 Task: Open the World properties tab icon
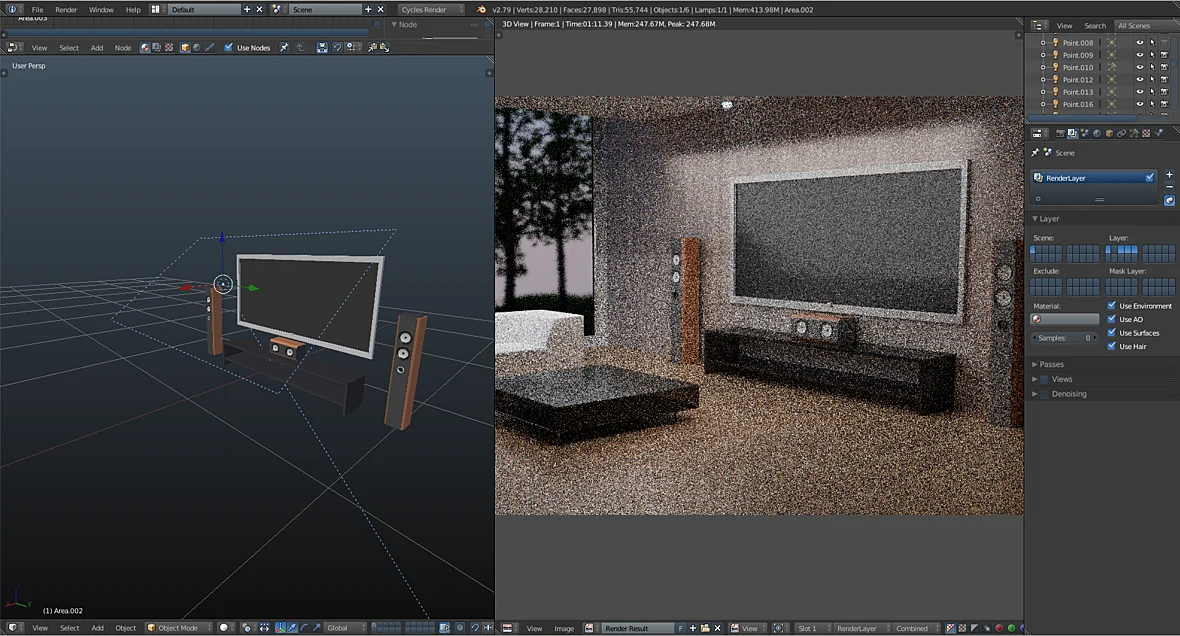click(1096, 133)
